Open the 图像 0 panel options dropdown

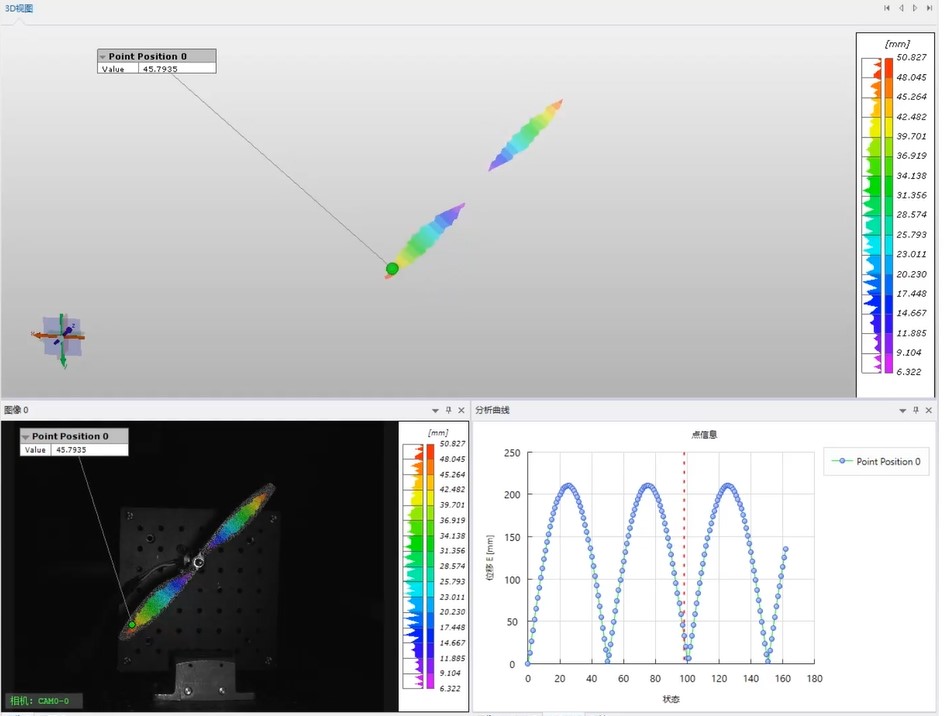(x=435, y=410)
